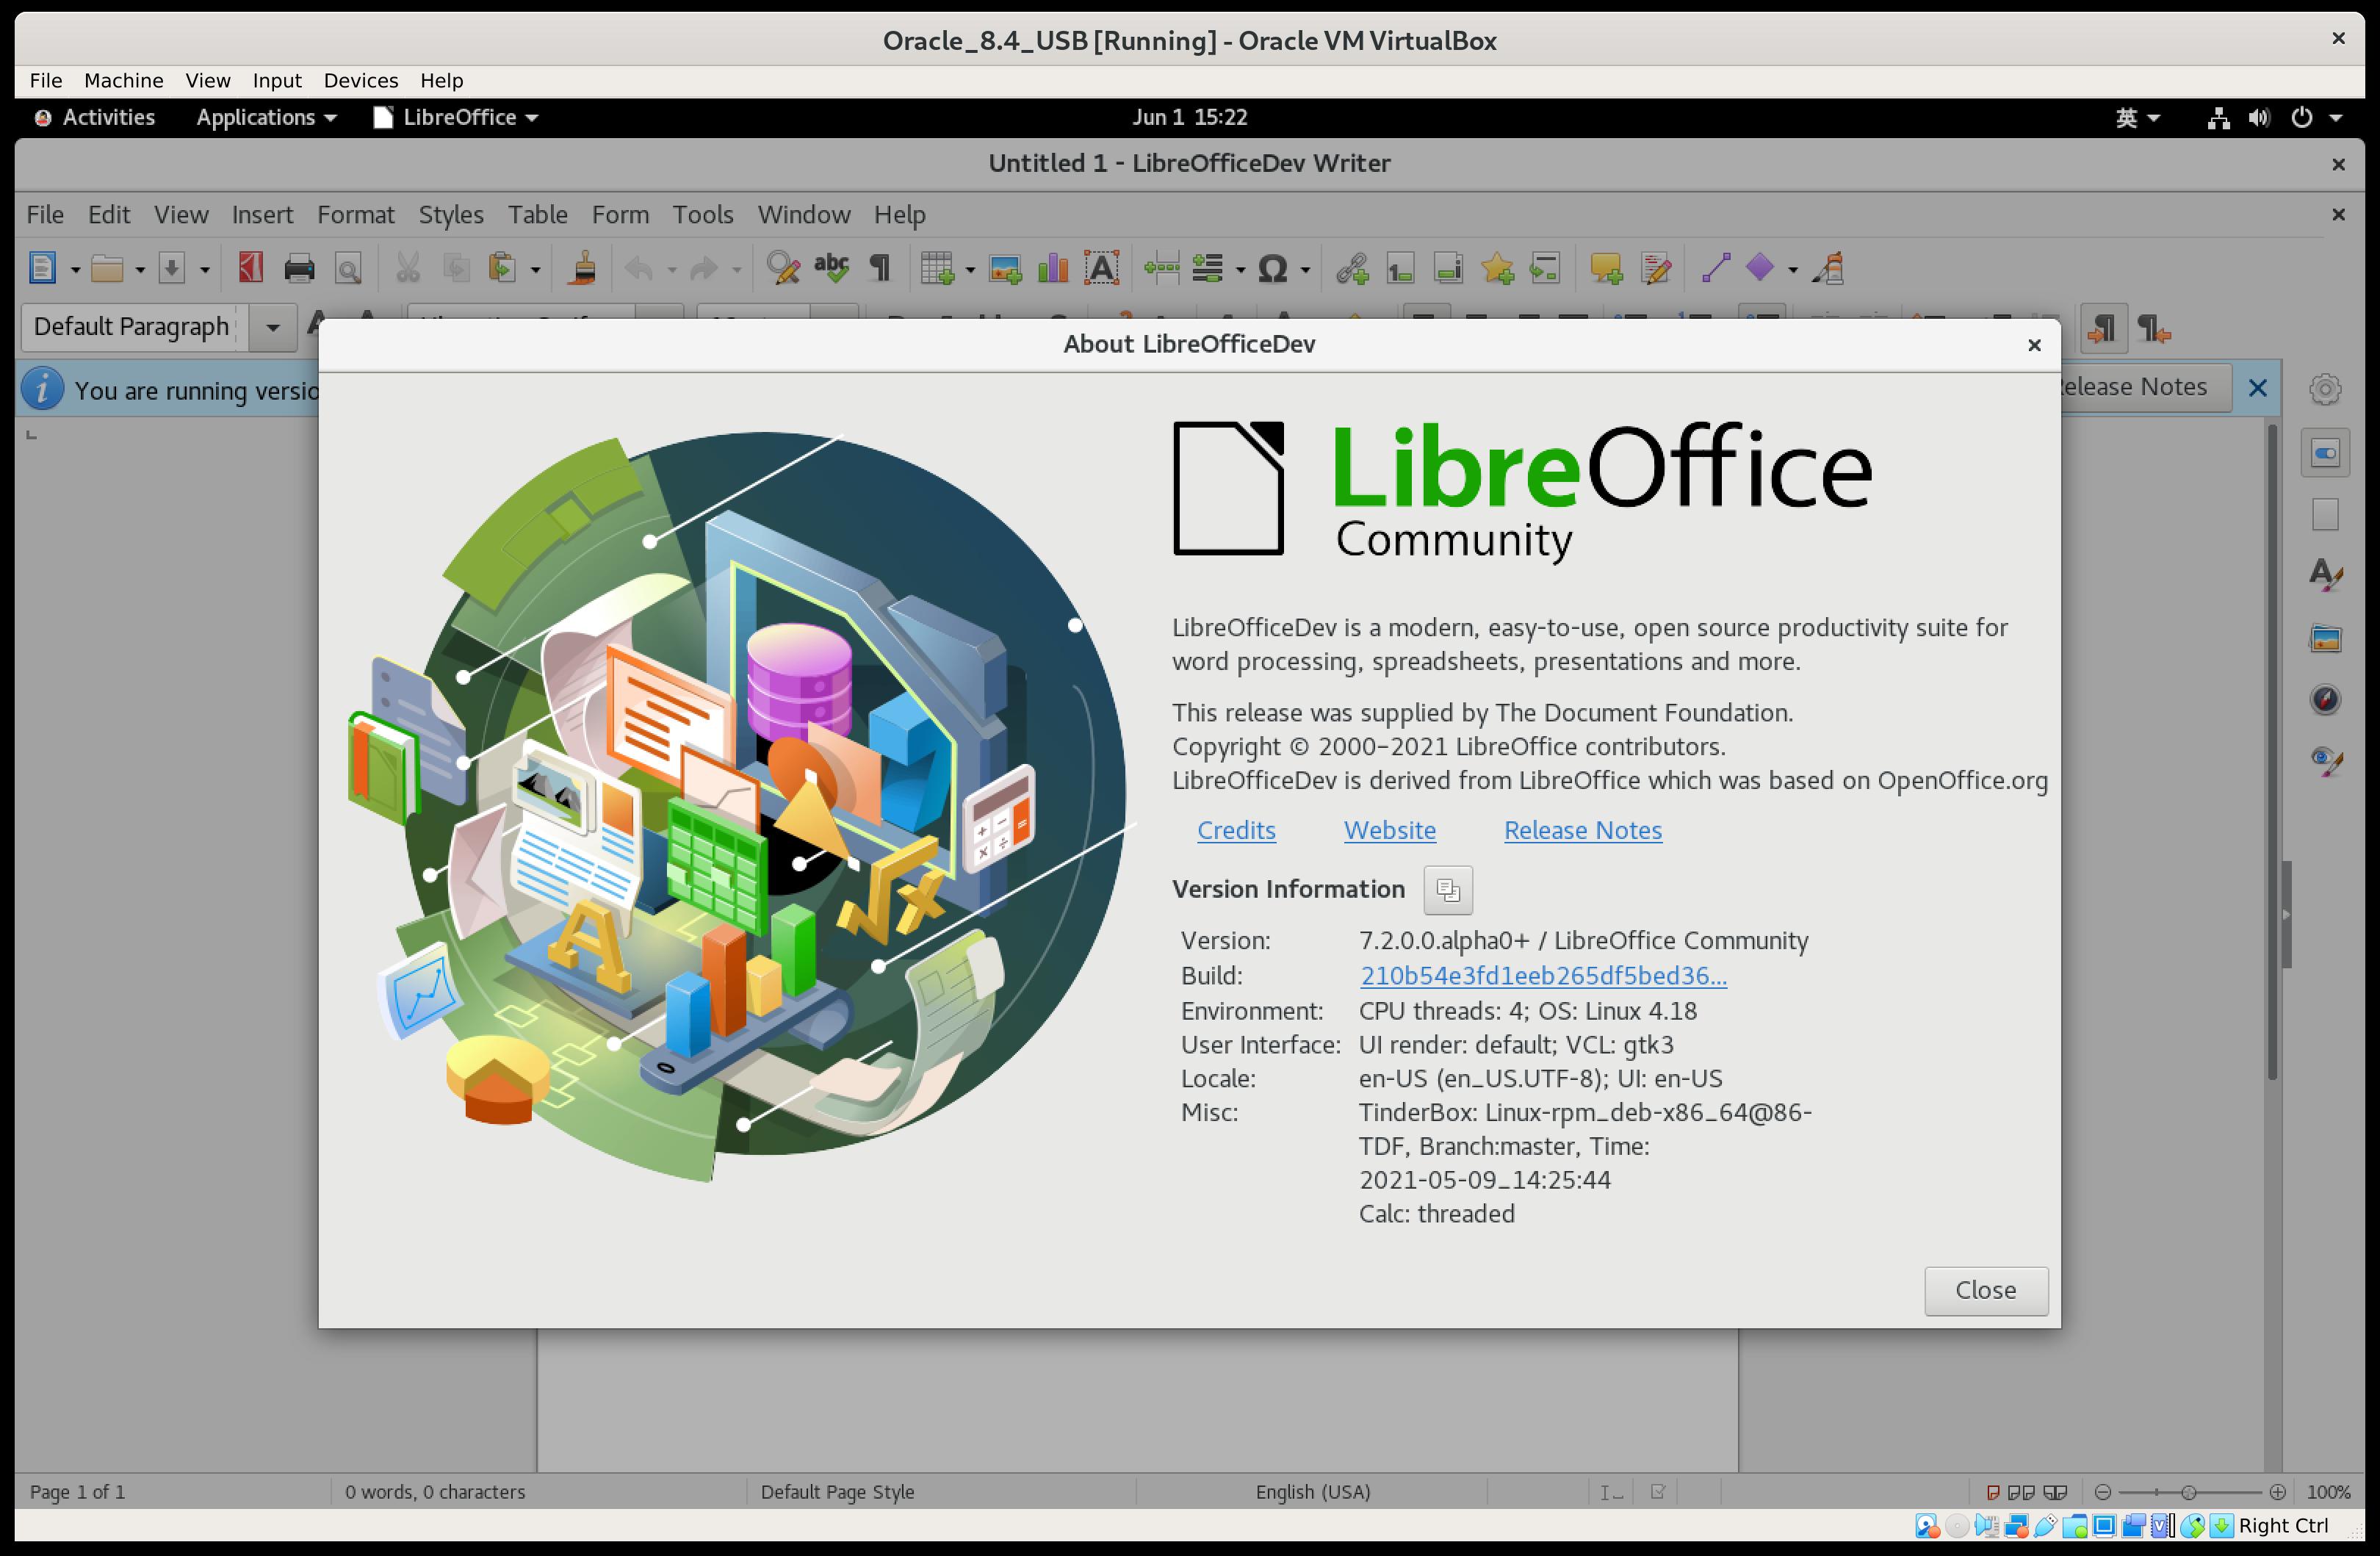The height and width of the screenshot is (1556, 2380).
Task: Toggle Track Changes recording icon
Action: point(1656,268)
